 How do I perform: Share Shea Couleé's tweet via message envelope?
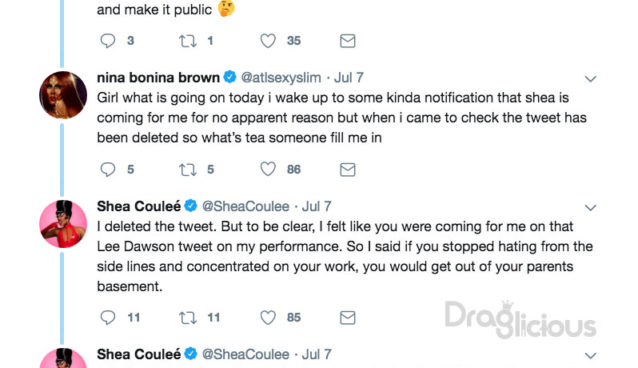pos(347,318)
